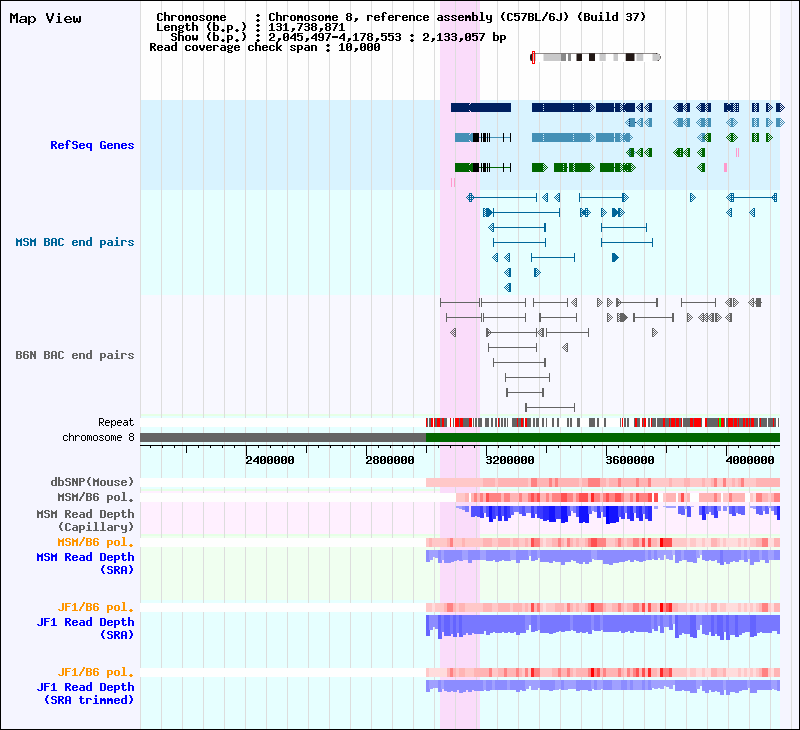Click the green assembled segment of chromosome 8 bar

pyautogui.click(x=603, y=438)
